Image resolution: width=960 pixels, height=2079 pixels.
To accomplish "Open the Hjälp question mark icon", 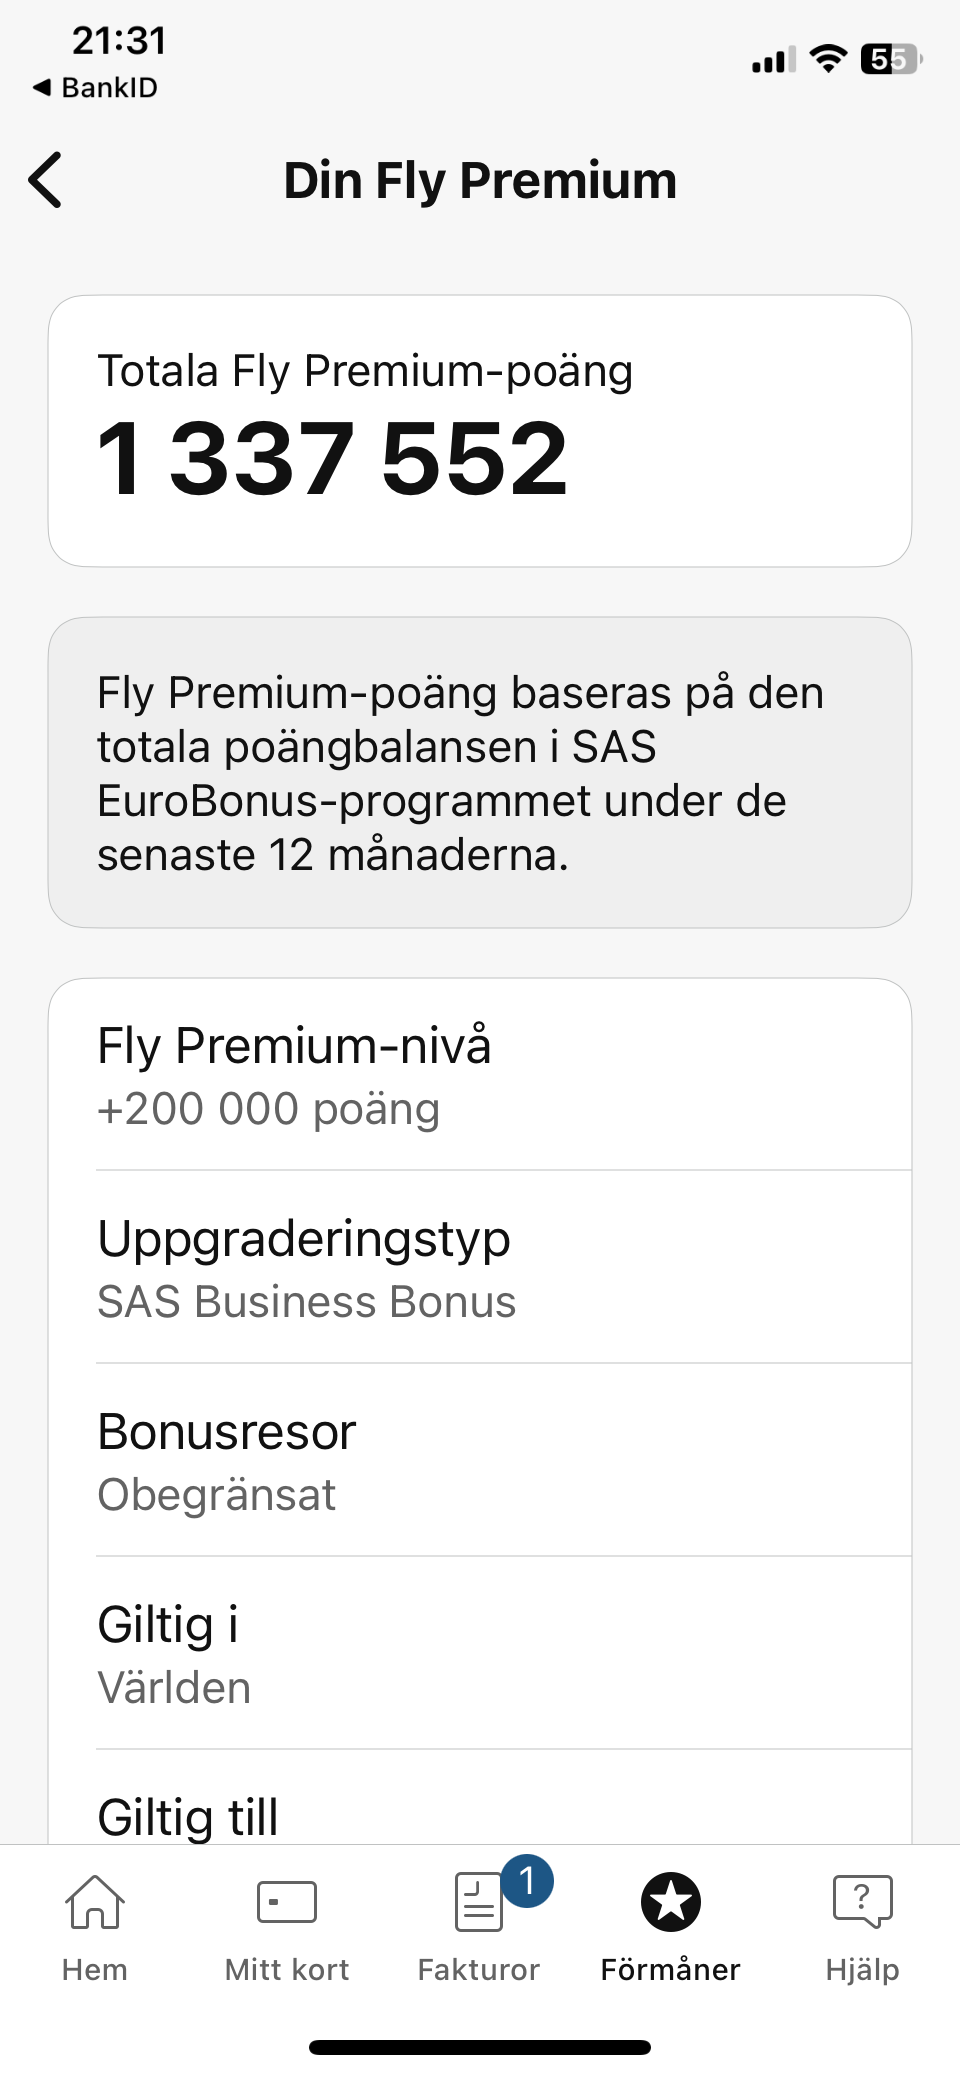I will pos(862,1900).
